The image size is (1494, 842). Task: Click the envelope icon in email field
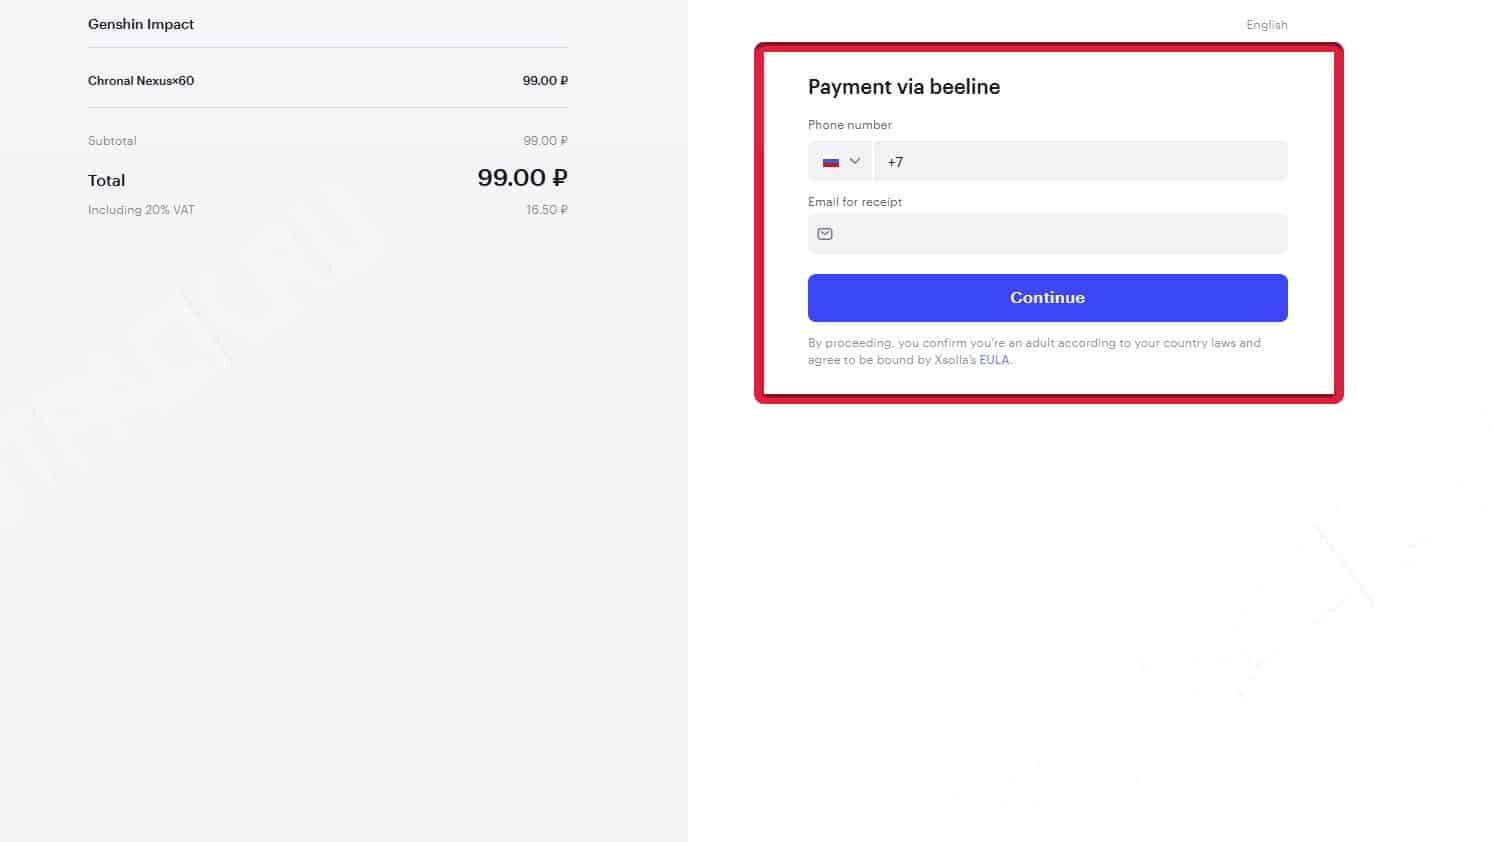(x=825, y=234)
